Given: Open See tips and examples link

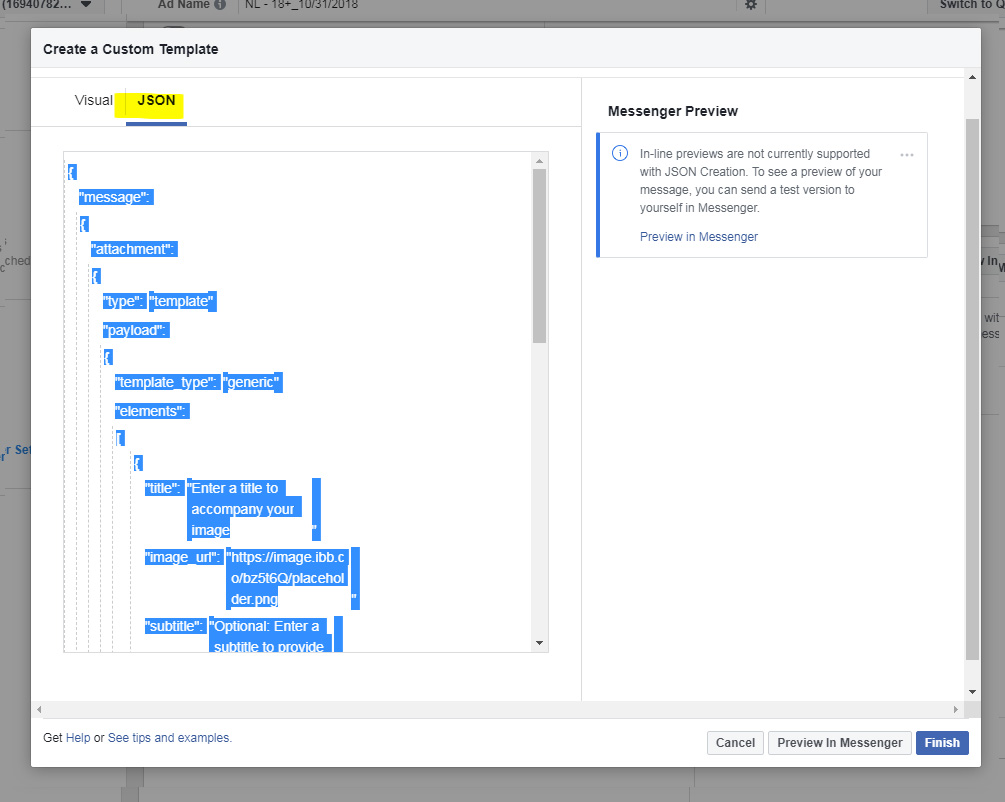Looking at the screenshot, I should click(x=169, y=738).
